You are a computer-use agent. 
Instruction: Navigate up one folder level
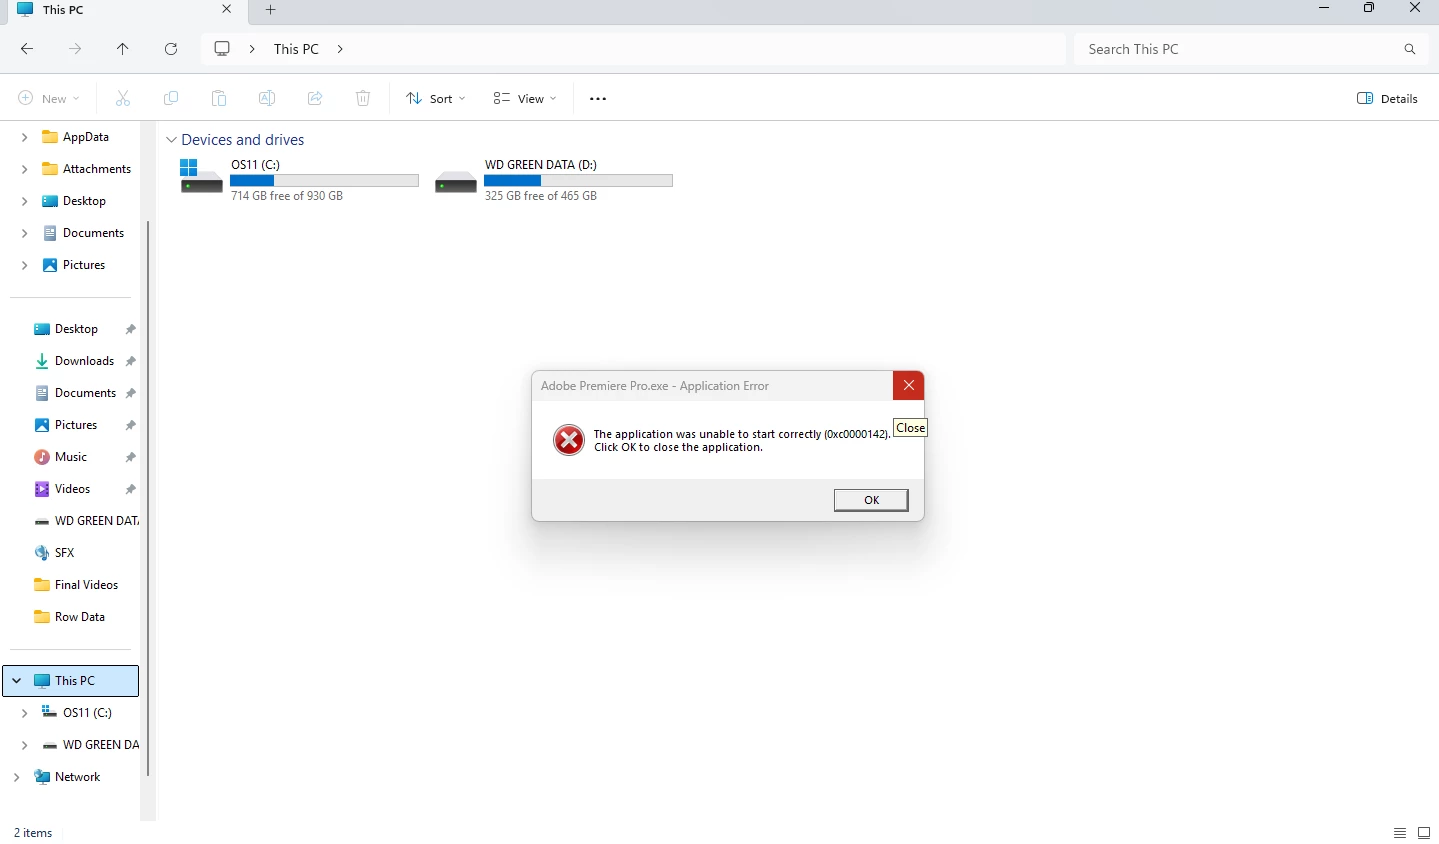coord(123,49)
